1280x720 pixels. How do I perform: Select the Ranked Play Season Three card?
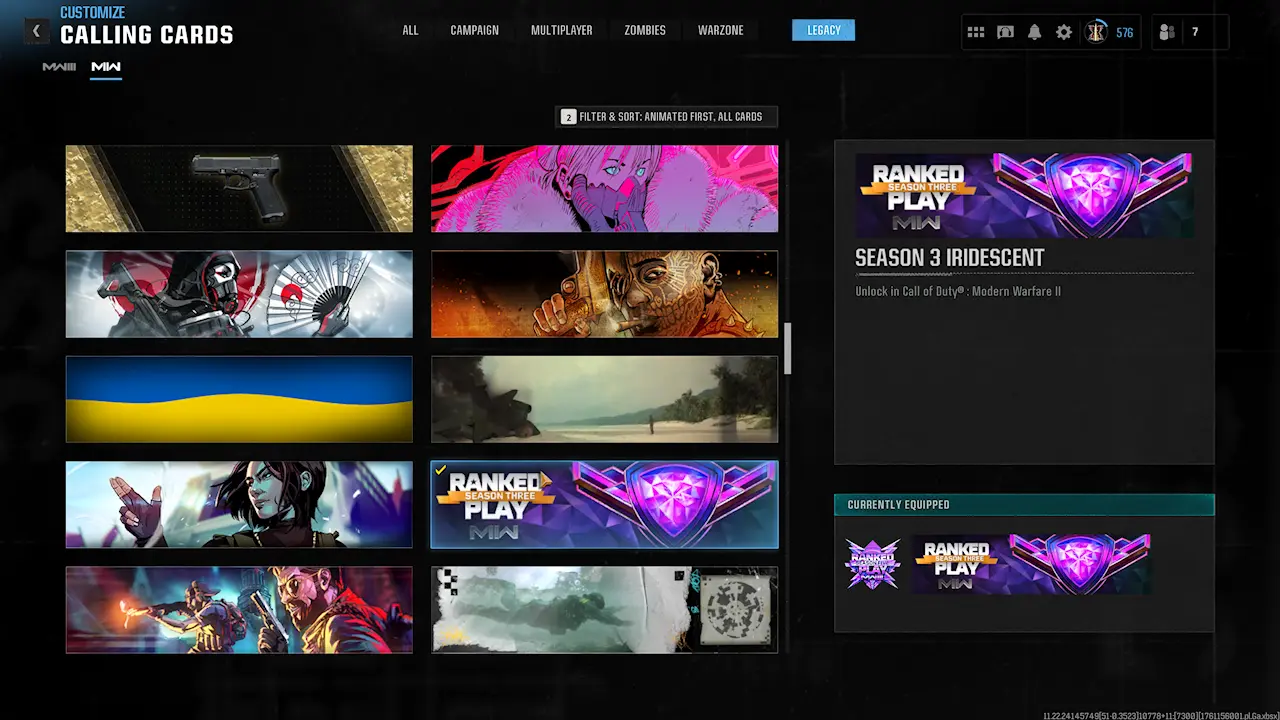point(604,504)
